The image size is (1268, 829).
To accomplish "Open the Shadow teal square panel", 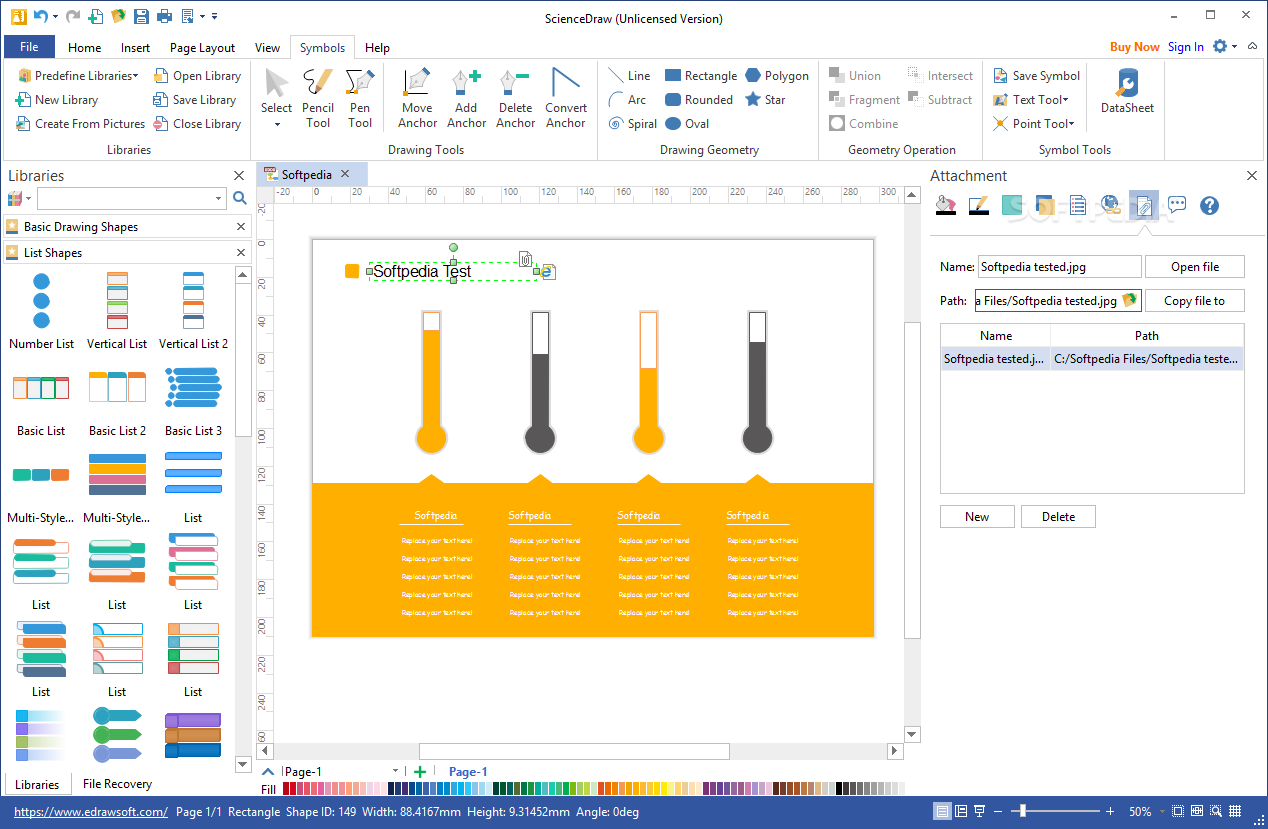I will 1011,206.
